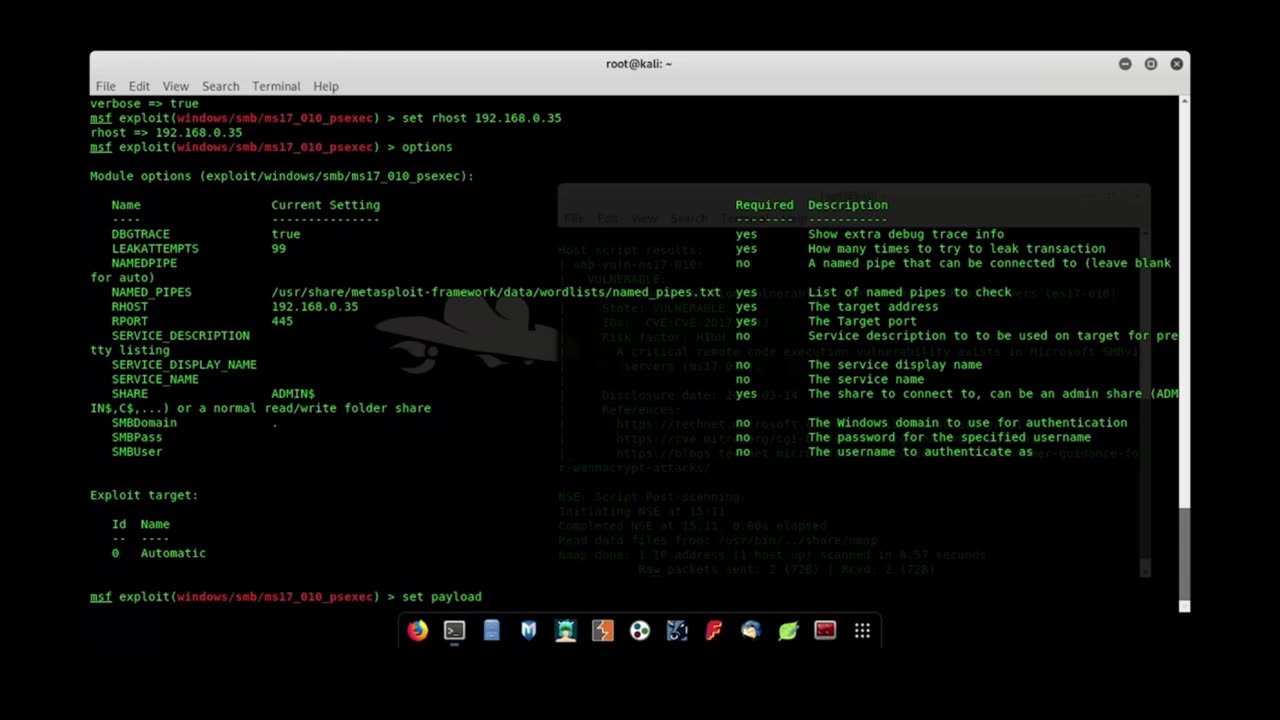Image resolution: width=1280 pixels, height=720 pixels.
Task: Launch Metasploit from the blue M dock icon
Action: 528,630
